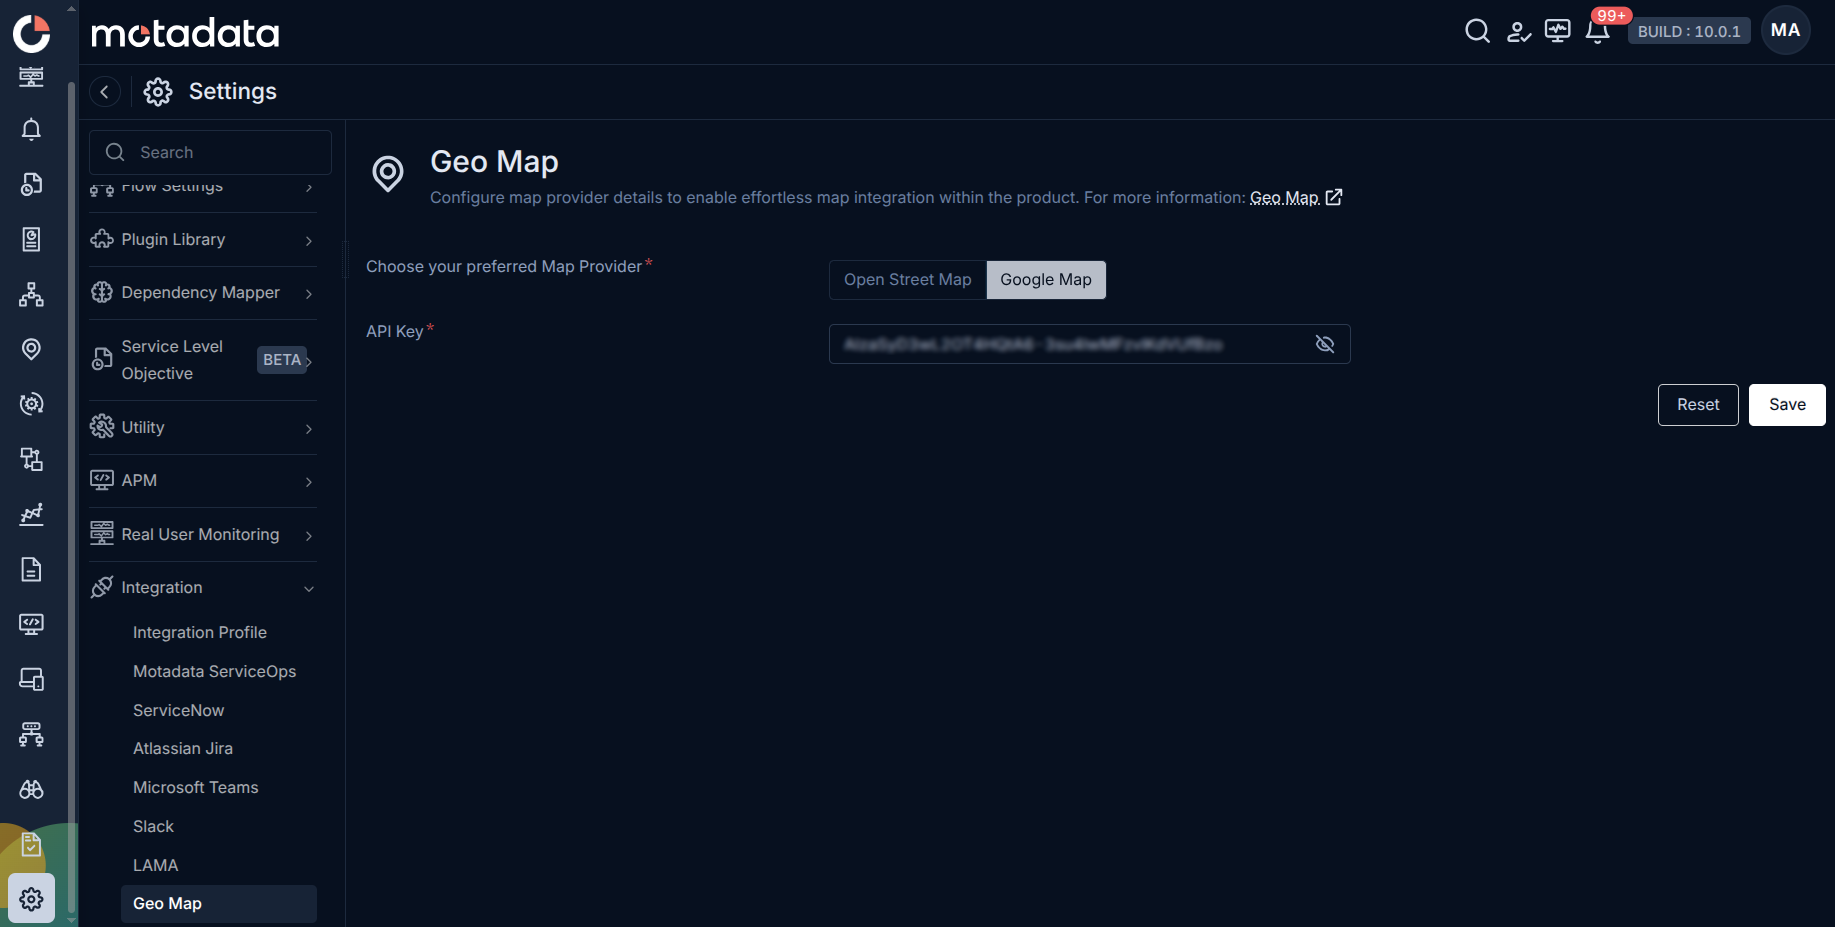
Task: Open Atlassian Jira integration page
Action: coord(183,748)
